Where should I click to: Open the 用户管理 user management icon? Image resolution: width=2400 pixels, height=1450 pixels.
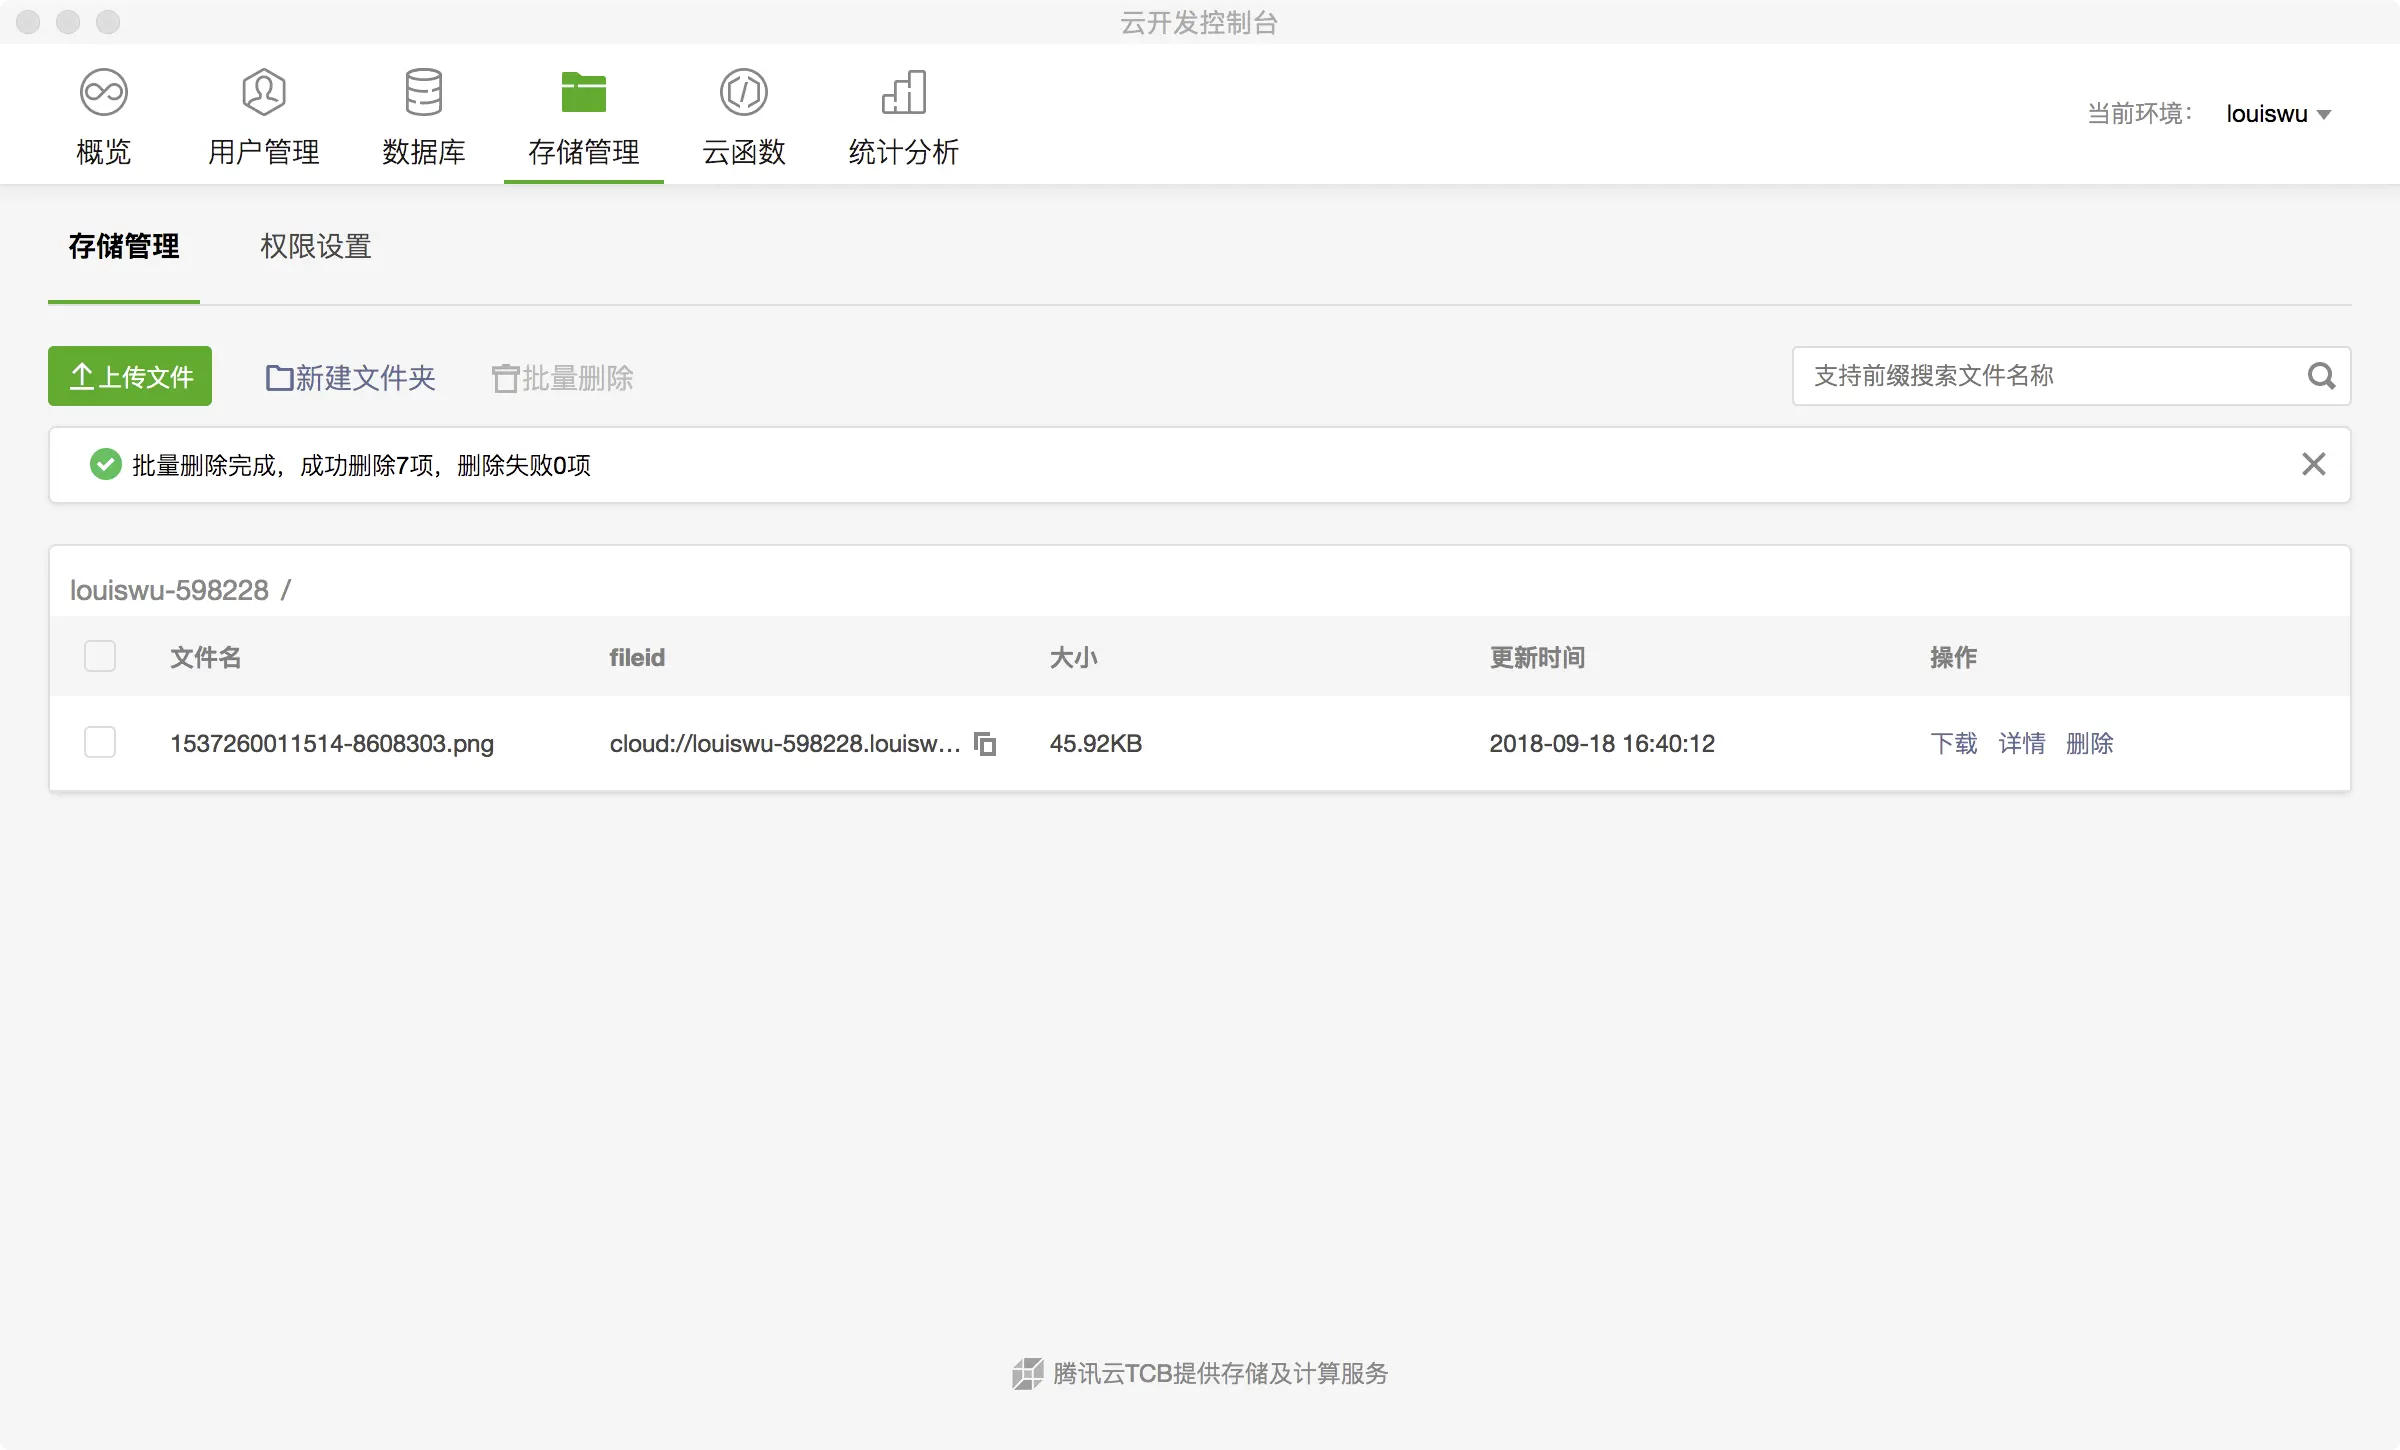point(264,93)
